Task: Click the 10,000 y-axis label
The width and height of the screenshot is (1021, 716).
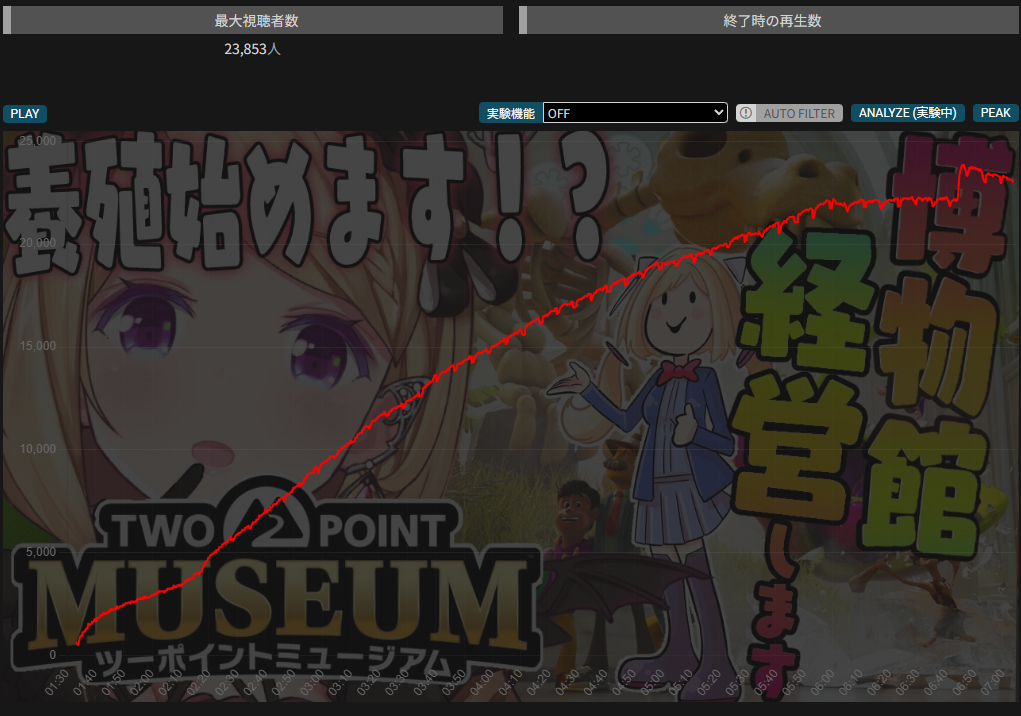Action: pyautogui.click(x=37, y=448)
